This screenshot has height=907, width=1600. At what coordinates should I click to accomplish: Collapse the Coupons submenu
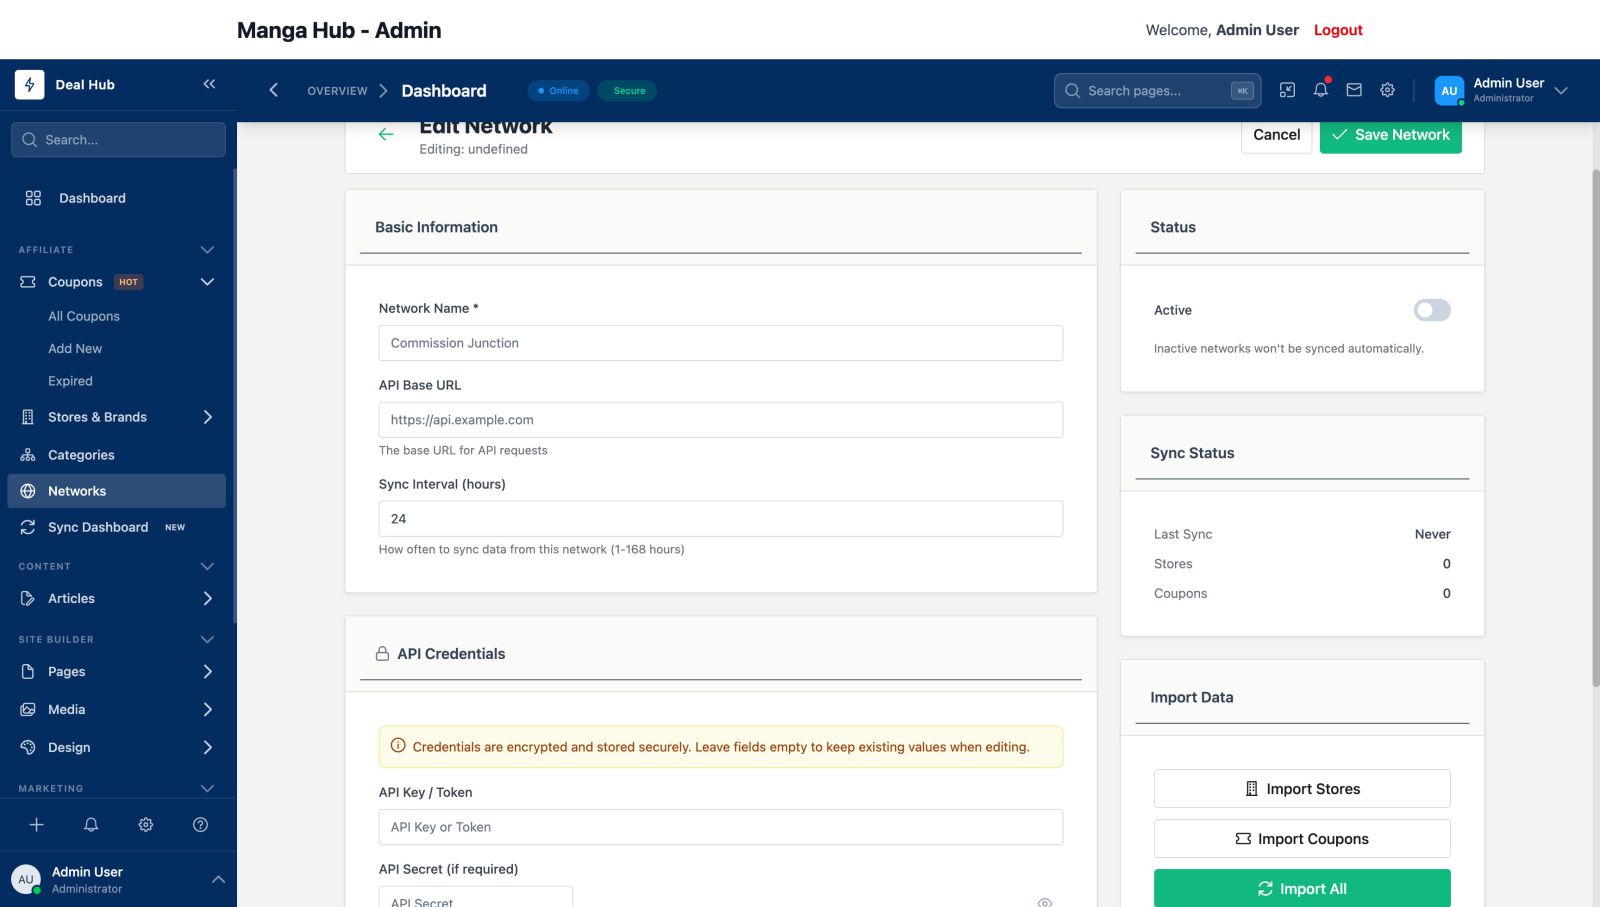(x=207, y=282)
